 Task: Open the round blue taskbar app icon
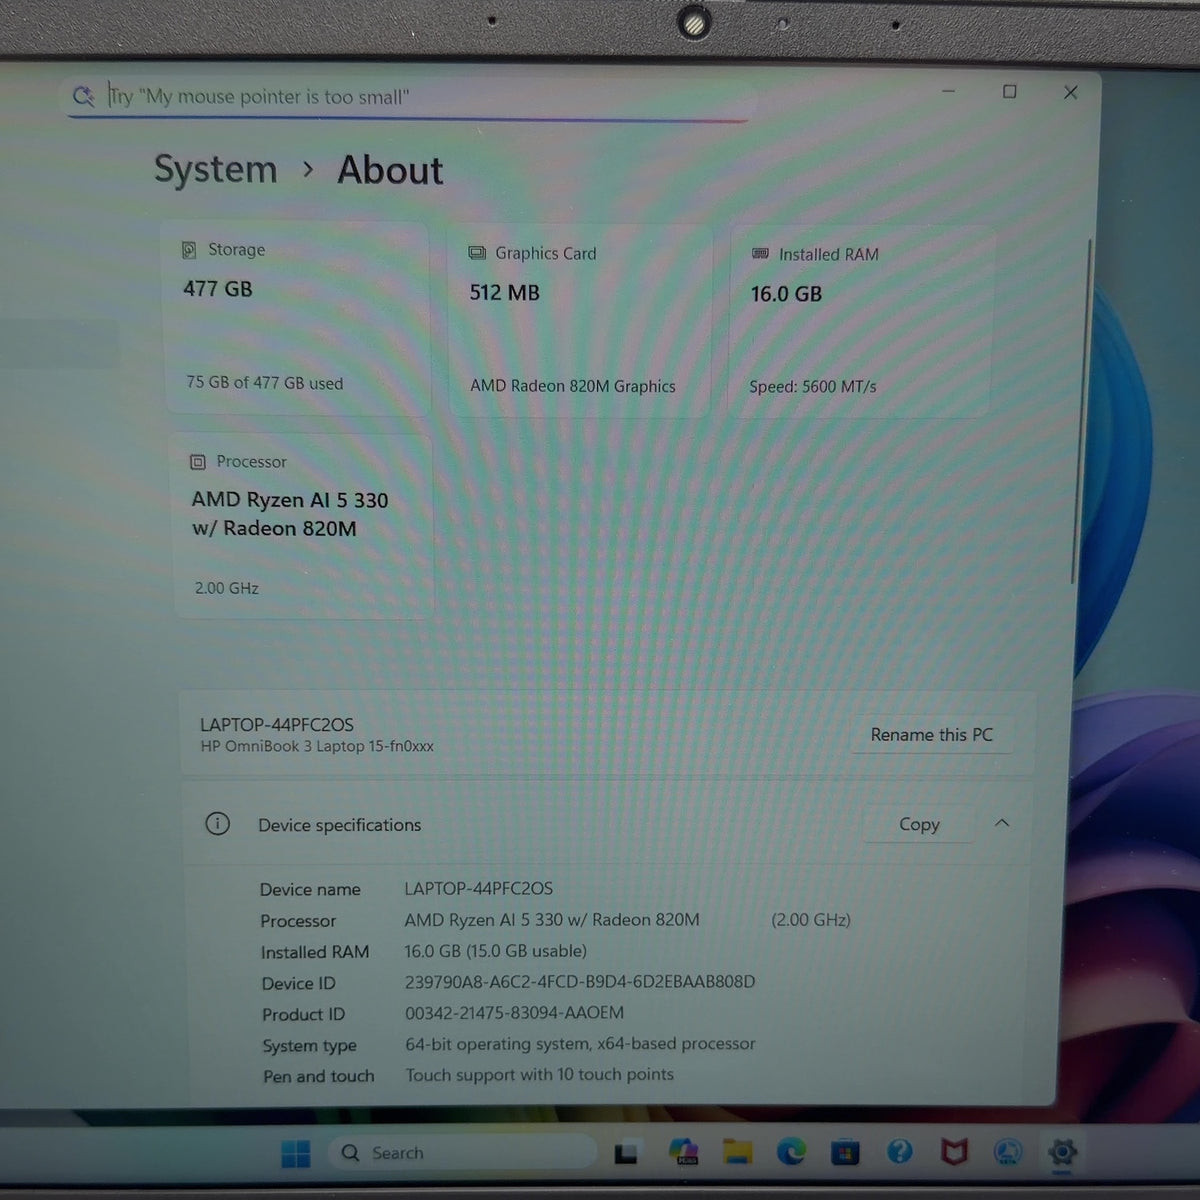[x=1008, y=1152]
